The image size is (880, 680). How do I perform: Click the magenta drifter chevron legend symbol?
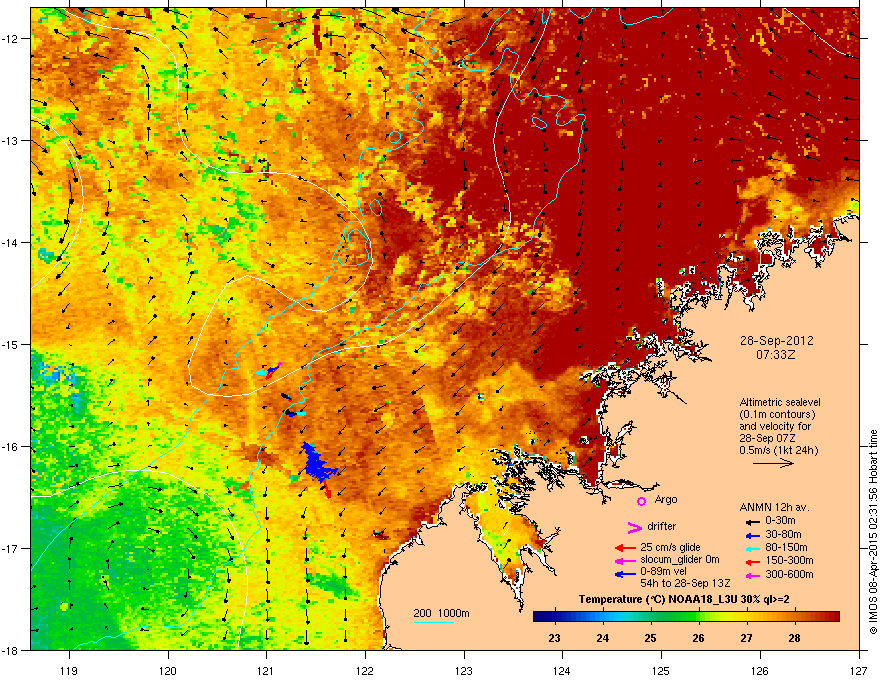pos(634,527)
